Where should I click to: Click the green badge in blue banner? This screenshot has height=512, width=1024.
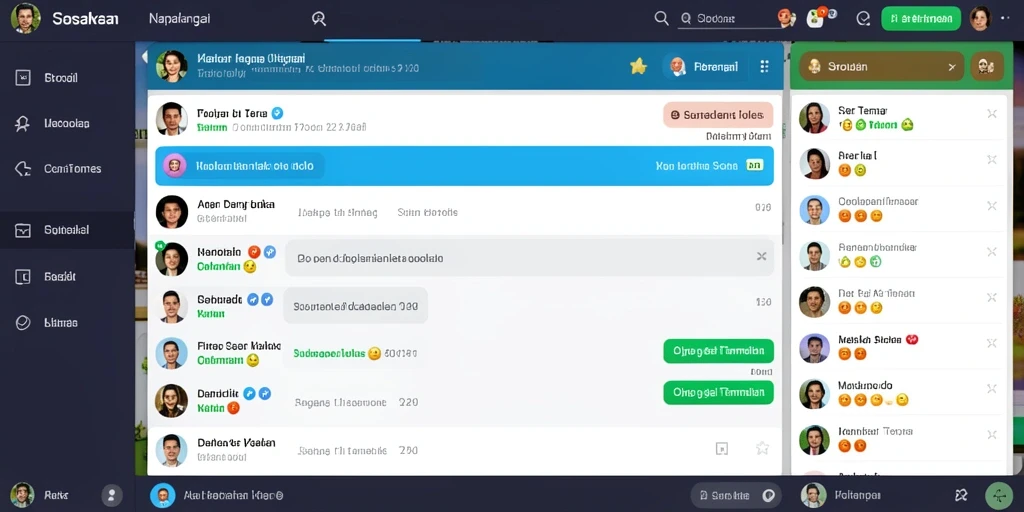(x=754, y=166)
